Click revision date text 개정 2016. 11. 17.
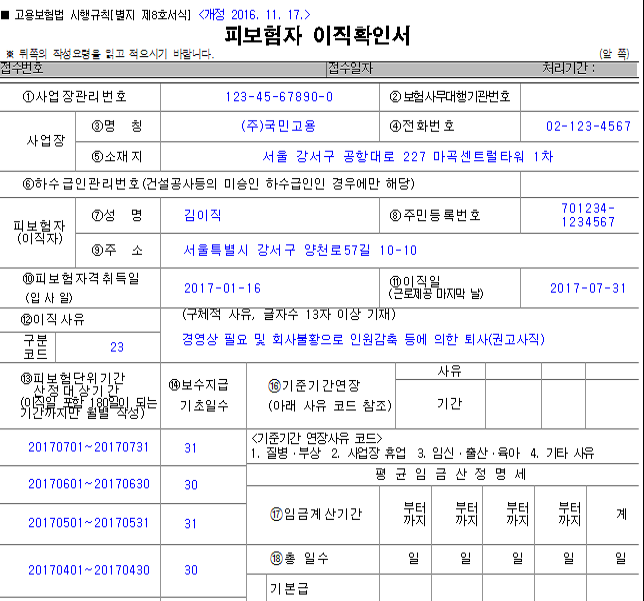This screenshot has height=601, width=644. click(254, 15)
